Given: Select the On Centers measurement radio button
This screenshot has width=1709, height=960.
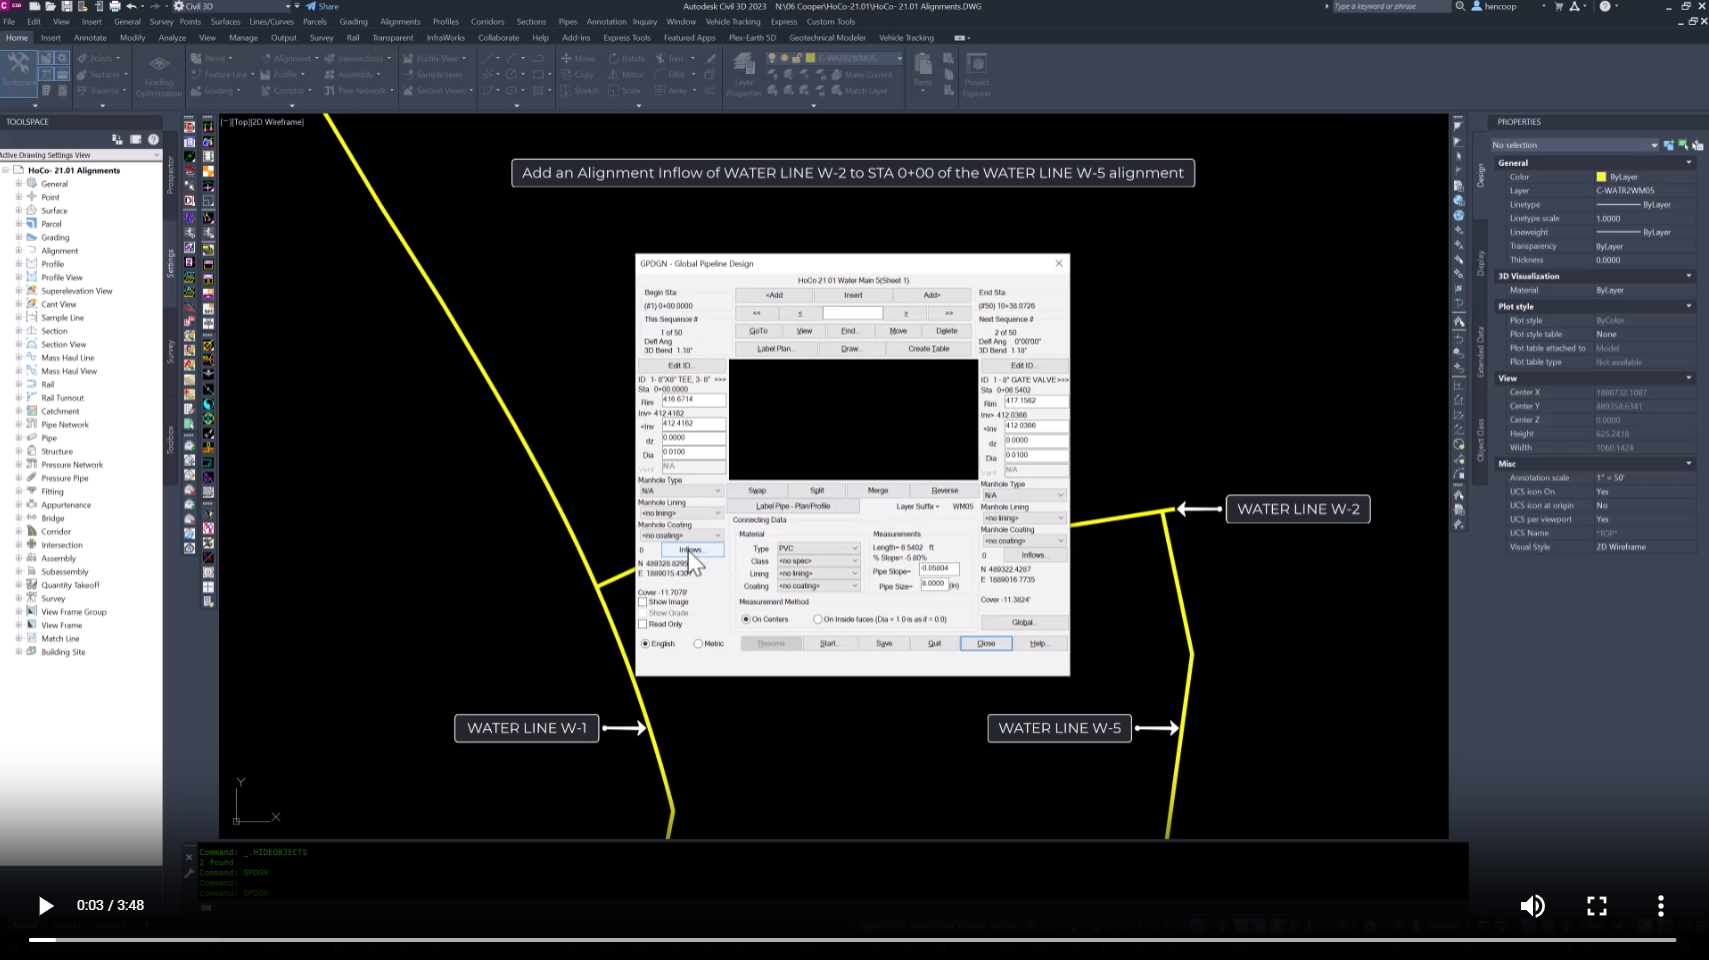Looking at the screenshot, I should [x=746, y=619].
